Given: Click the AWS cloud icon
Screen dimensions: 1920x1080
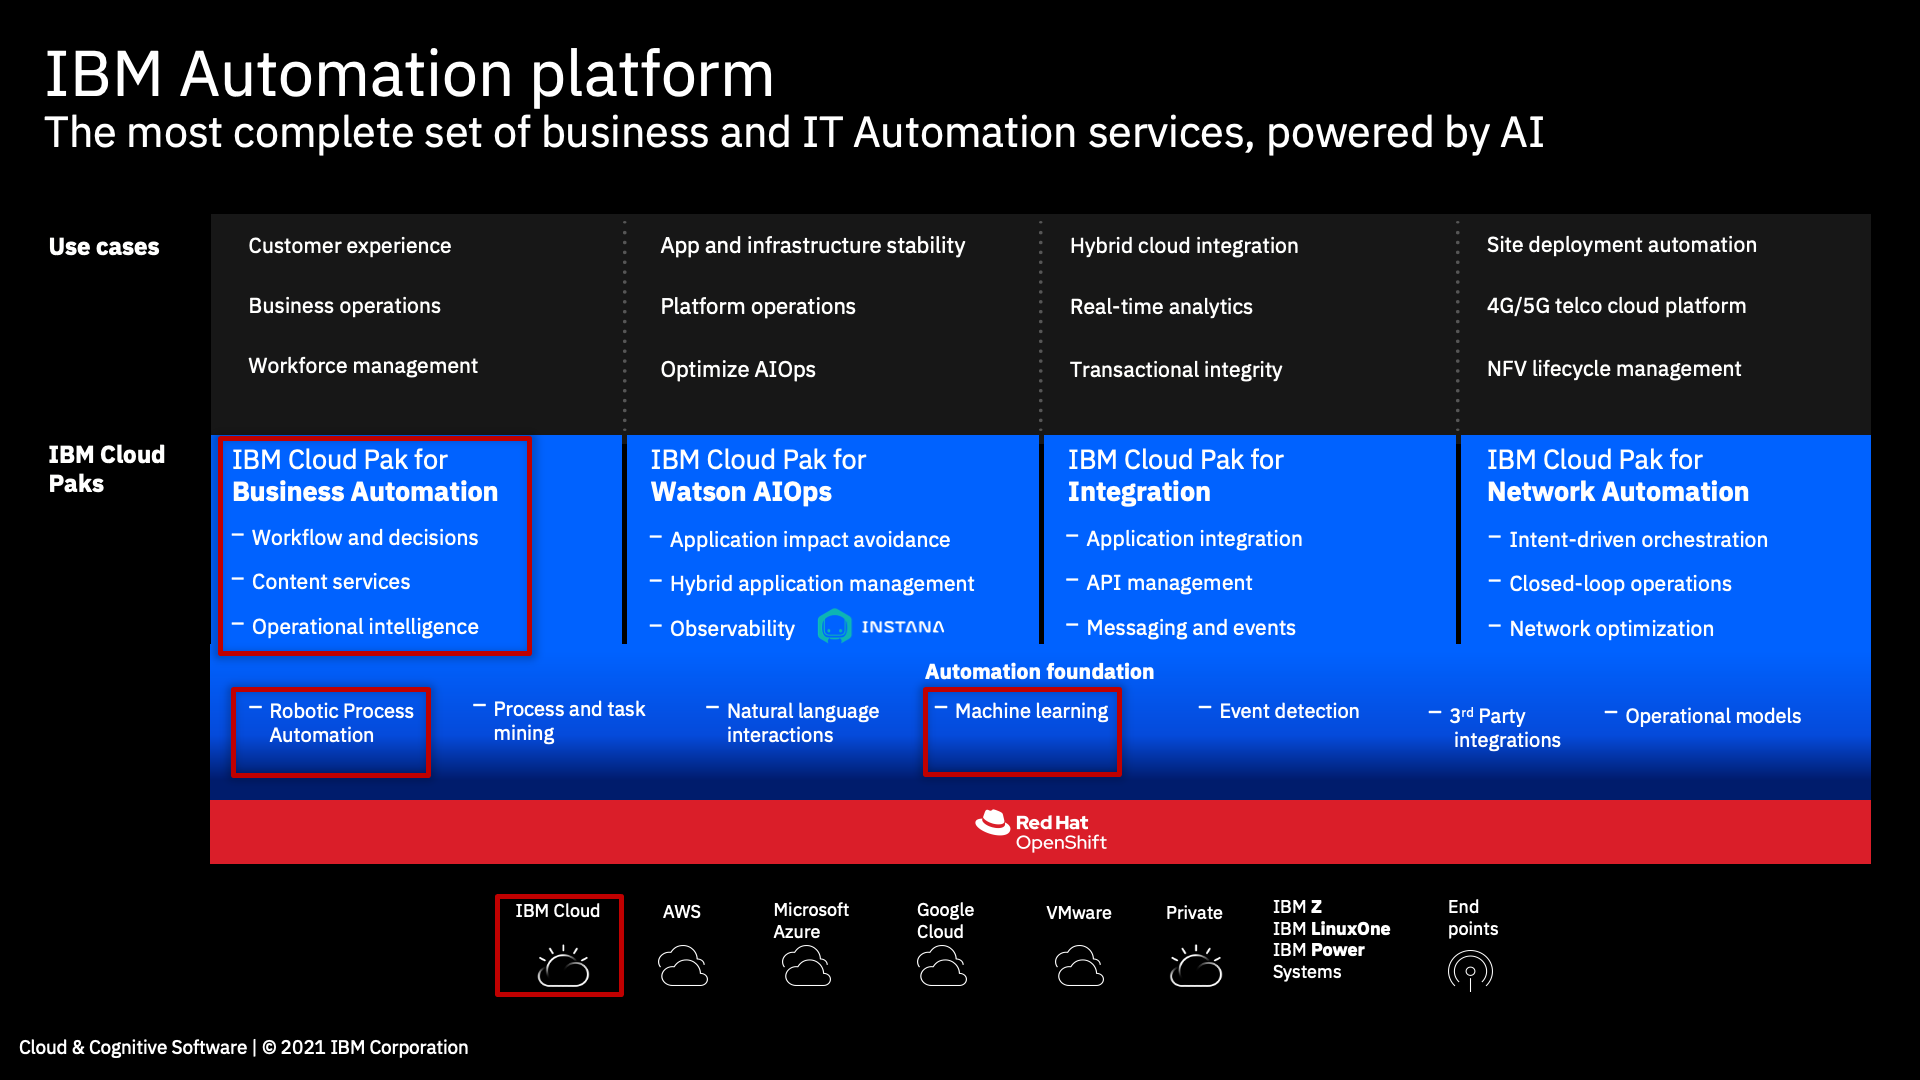Looking at the screenshot, I should [x=683, y=966].
